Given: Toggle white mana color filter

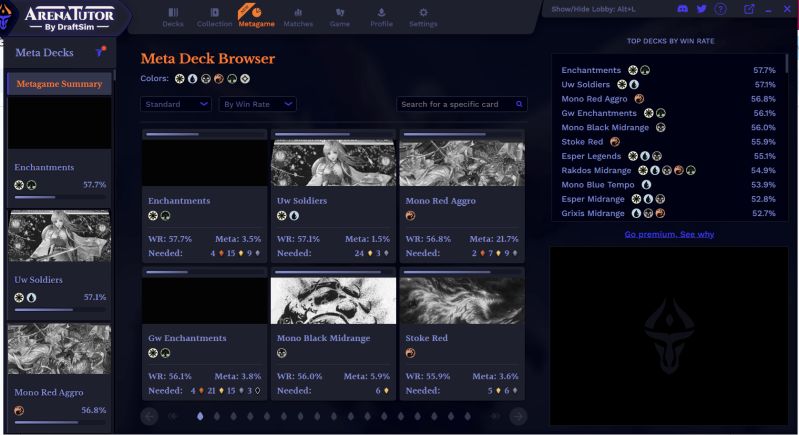Looking at the screenshot, I should 179,78.
